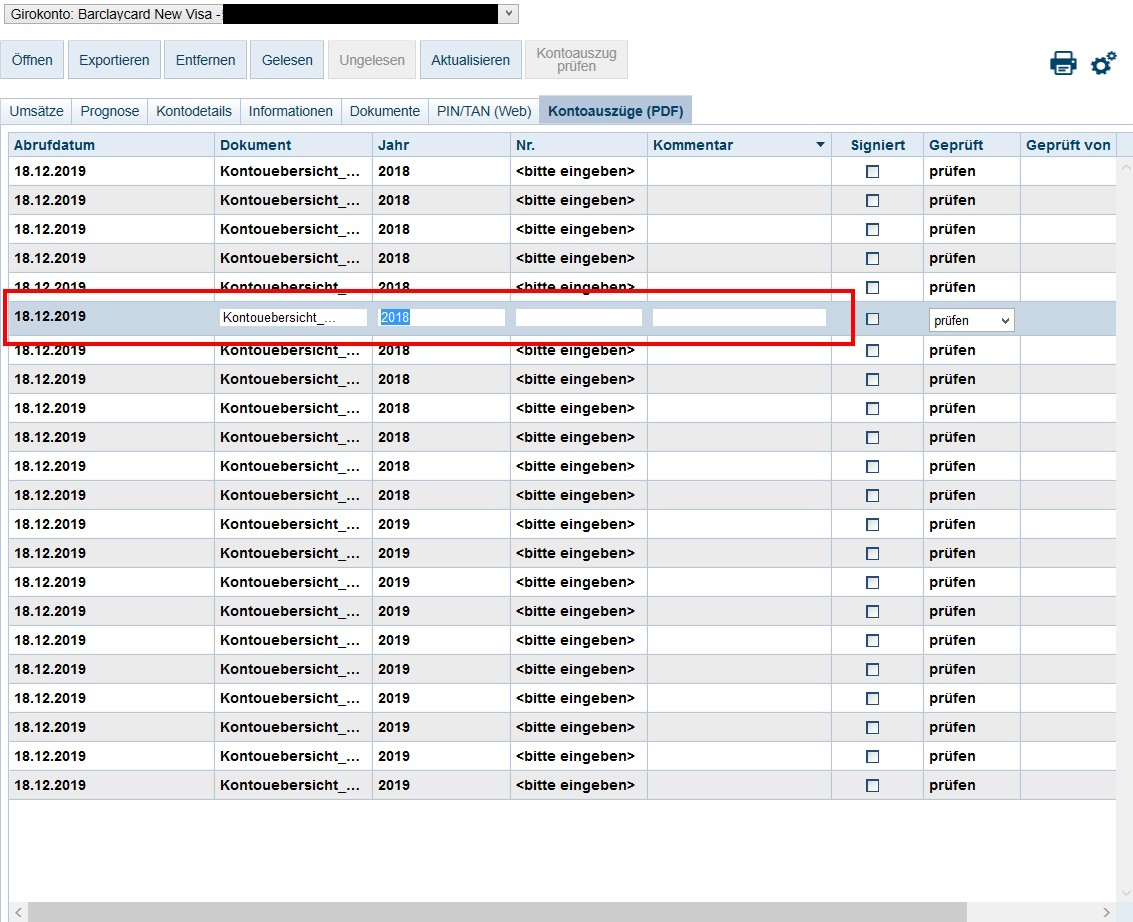The width and height of the screenshot is (1133, 922).
Task: Open the Girokonto account selection dropdown
Action: (x=509, y=14)
